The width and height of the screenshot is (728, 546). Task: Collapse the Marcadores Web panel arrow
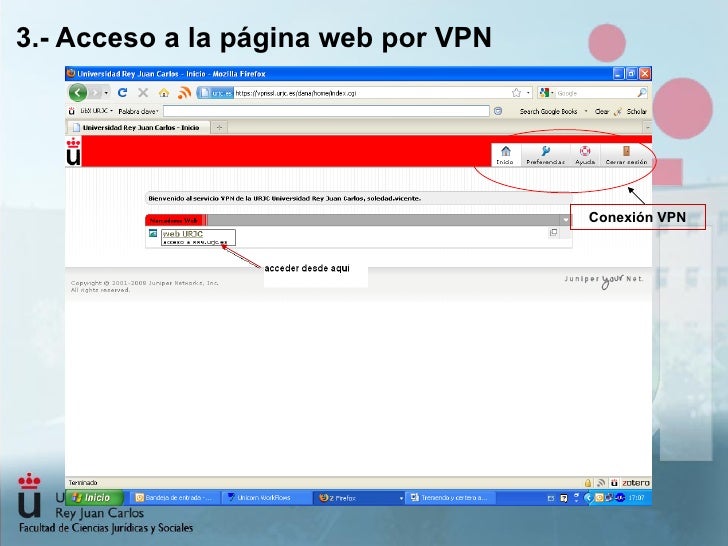point(566,220)
